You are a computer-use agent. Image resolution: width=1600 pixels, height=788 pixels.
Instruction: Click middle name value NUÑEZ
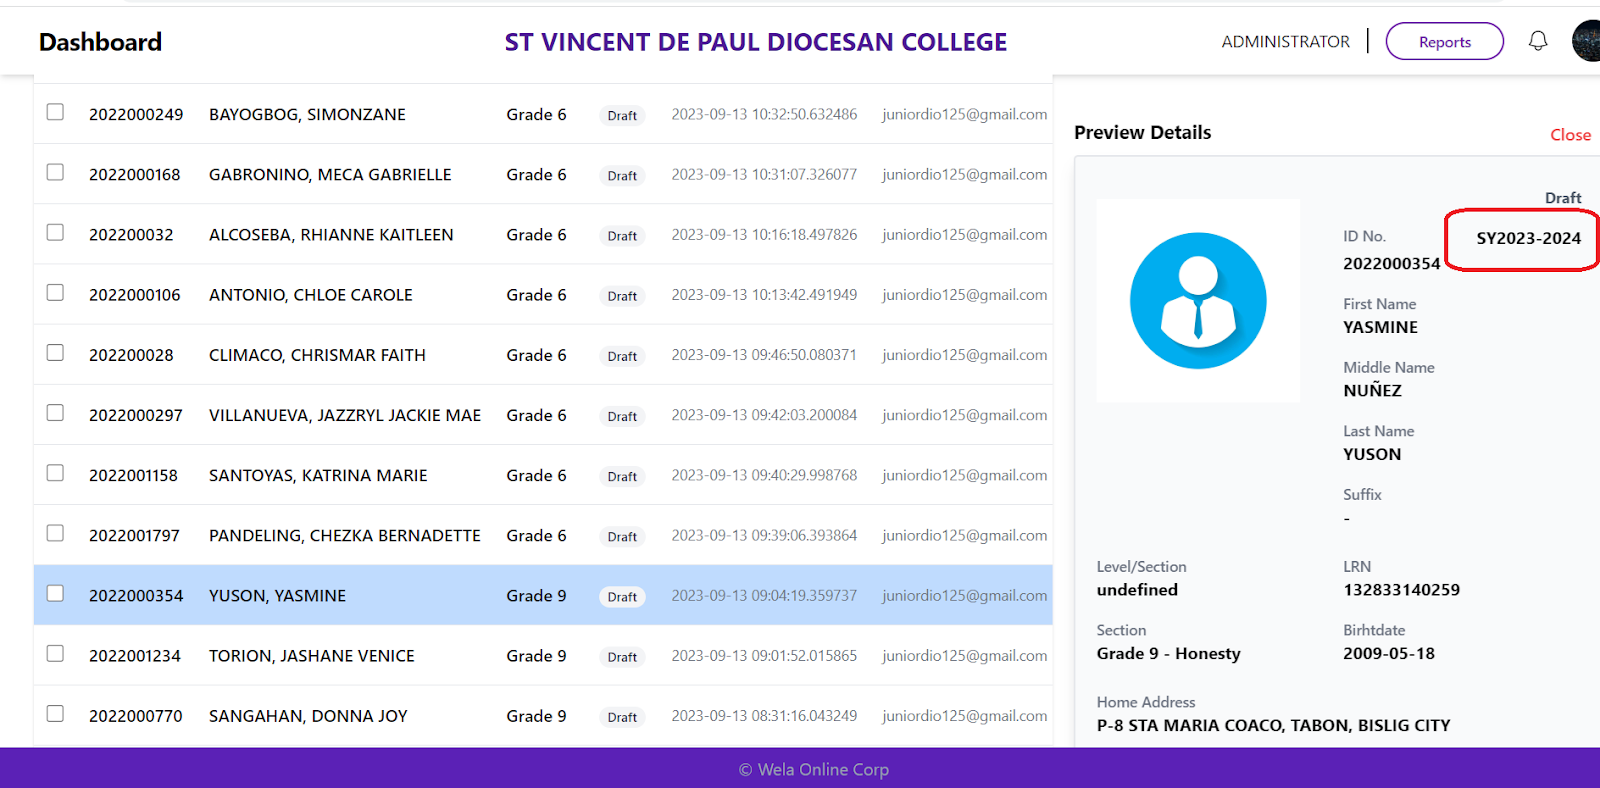click(x=1372, y=390)
